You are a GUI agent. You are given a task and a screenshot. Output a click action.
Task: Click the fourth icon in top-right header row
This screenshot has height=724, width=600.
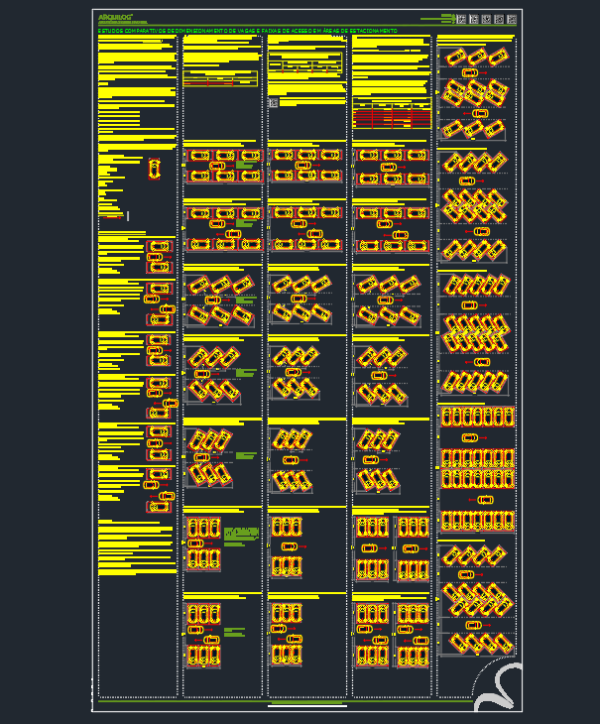point(499,19)
